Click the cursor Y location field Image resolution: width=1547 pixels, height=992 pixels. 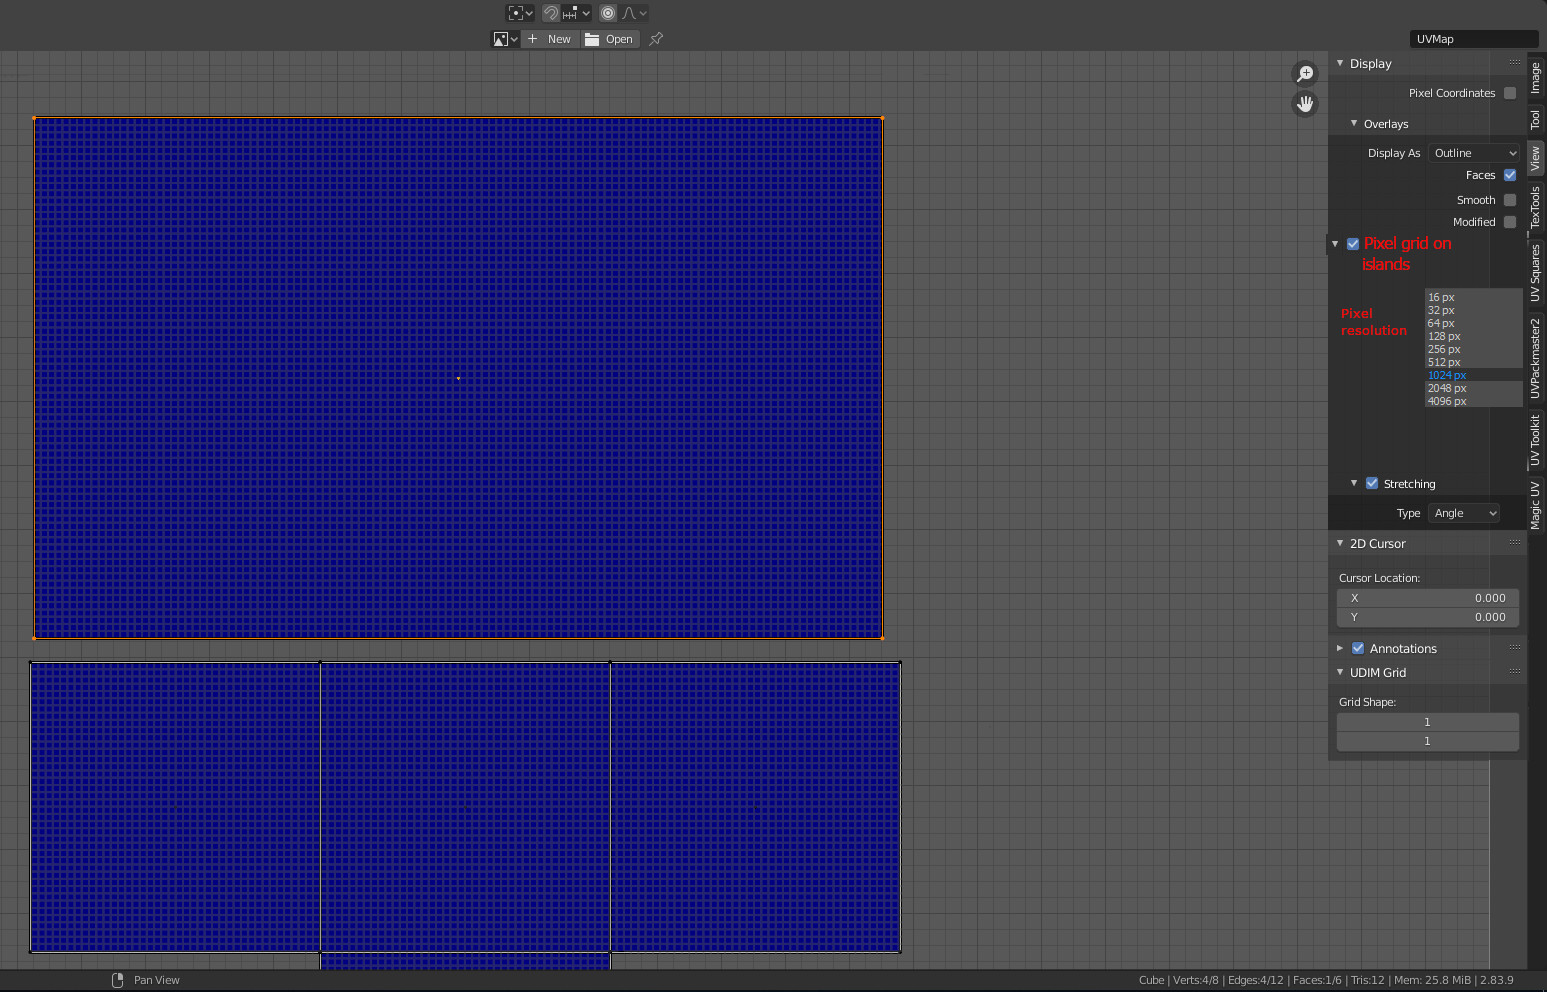(1428, 617)
